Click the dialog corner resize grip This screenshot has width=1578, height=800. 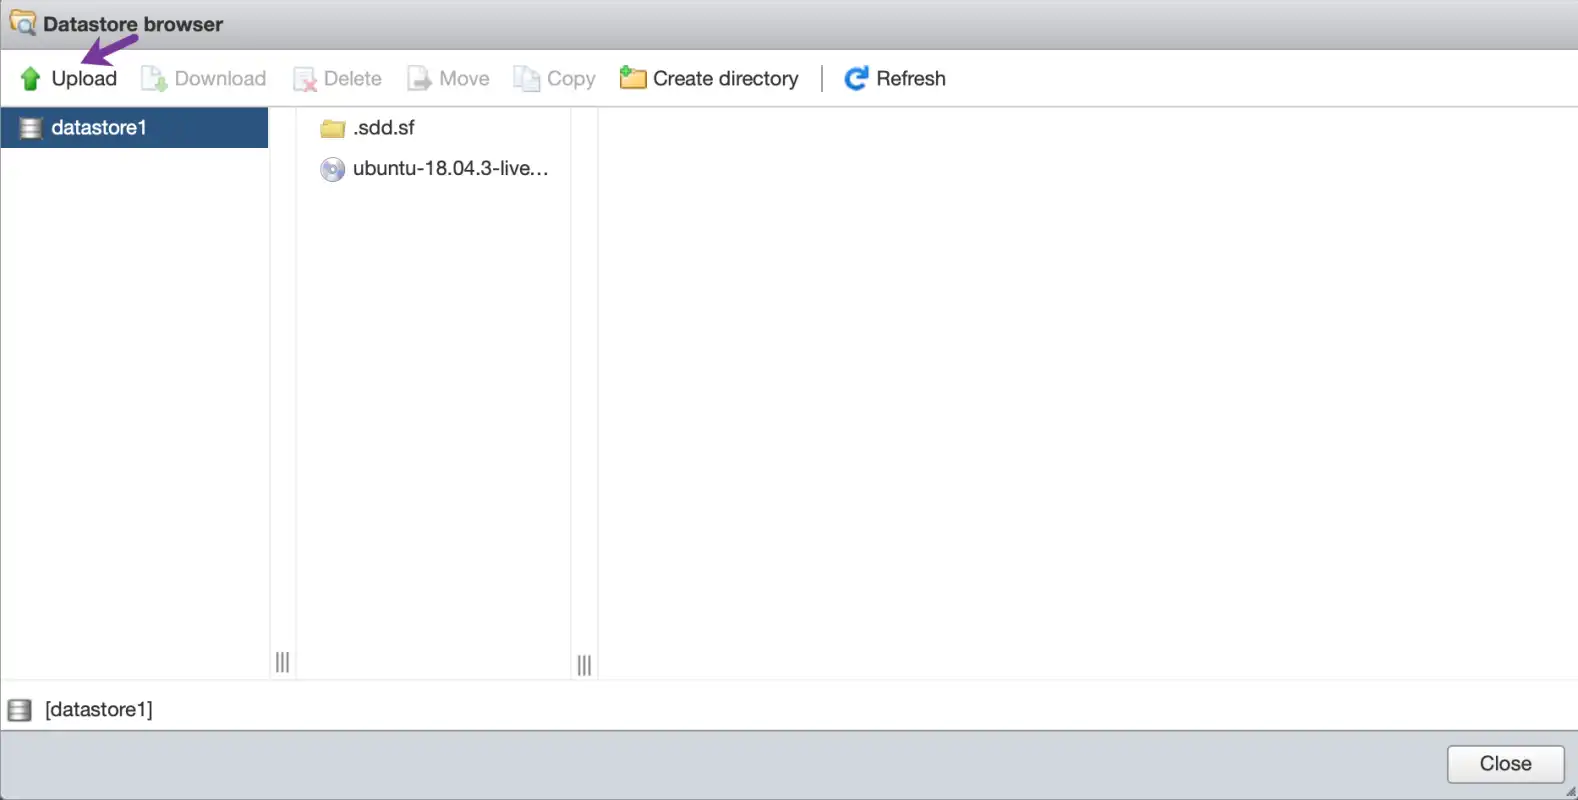click(1570, 791)
